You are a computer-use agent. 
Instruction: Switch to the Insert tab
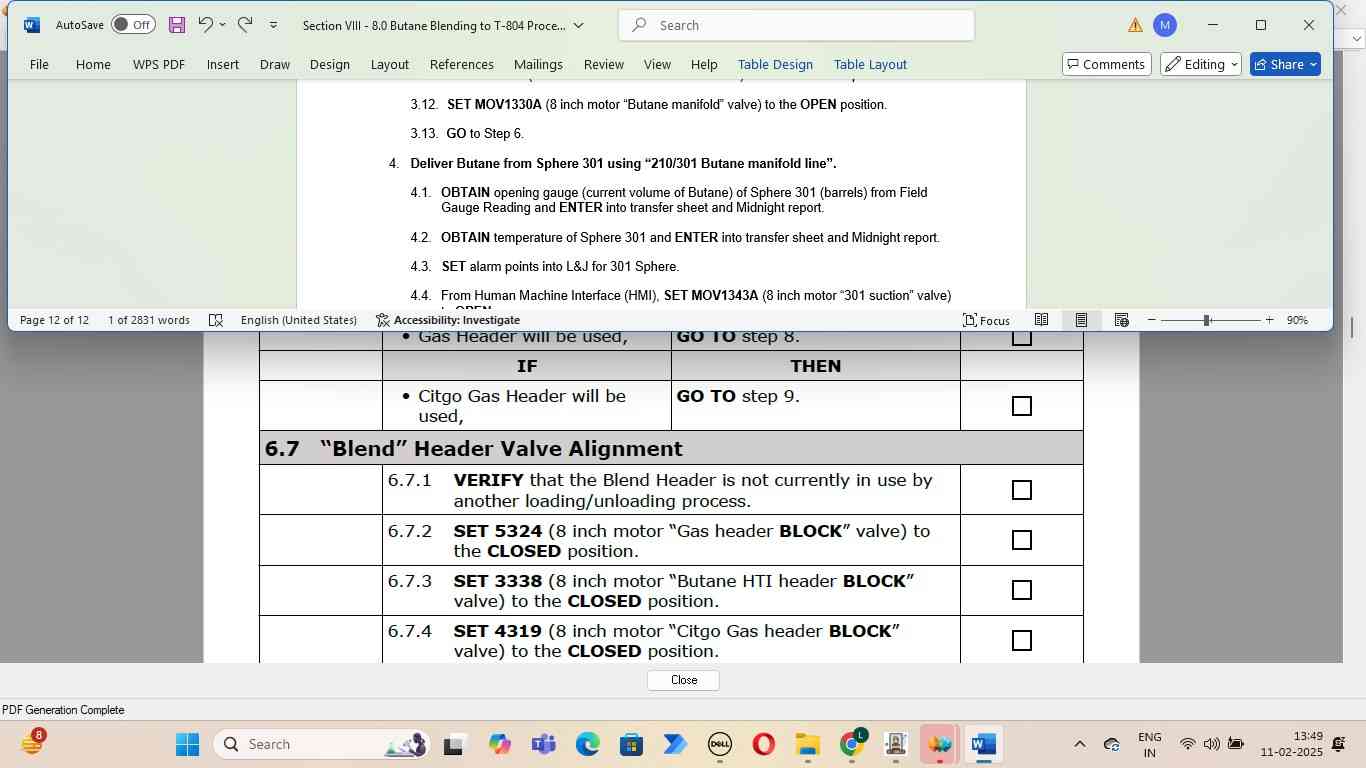tap(222, 64)
